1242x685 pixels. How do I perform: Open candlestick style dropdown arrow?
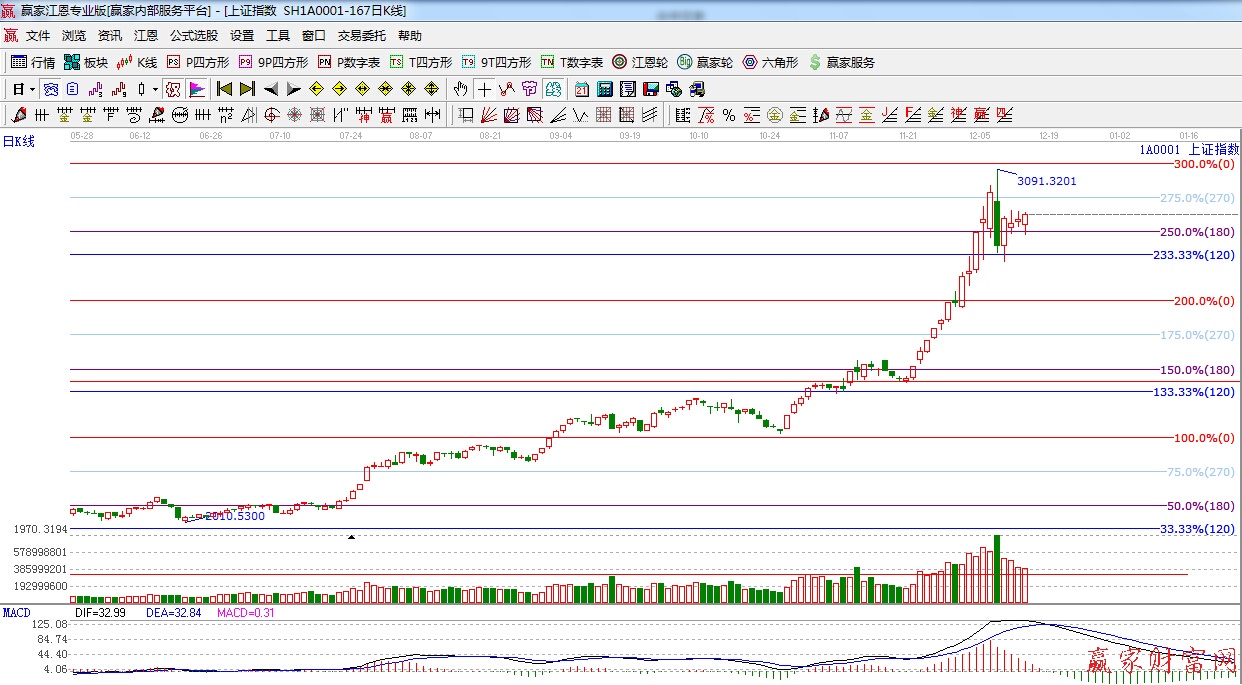[x=155, y=89]
